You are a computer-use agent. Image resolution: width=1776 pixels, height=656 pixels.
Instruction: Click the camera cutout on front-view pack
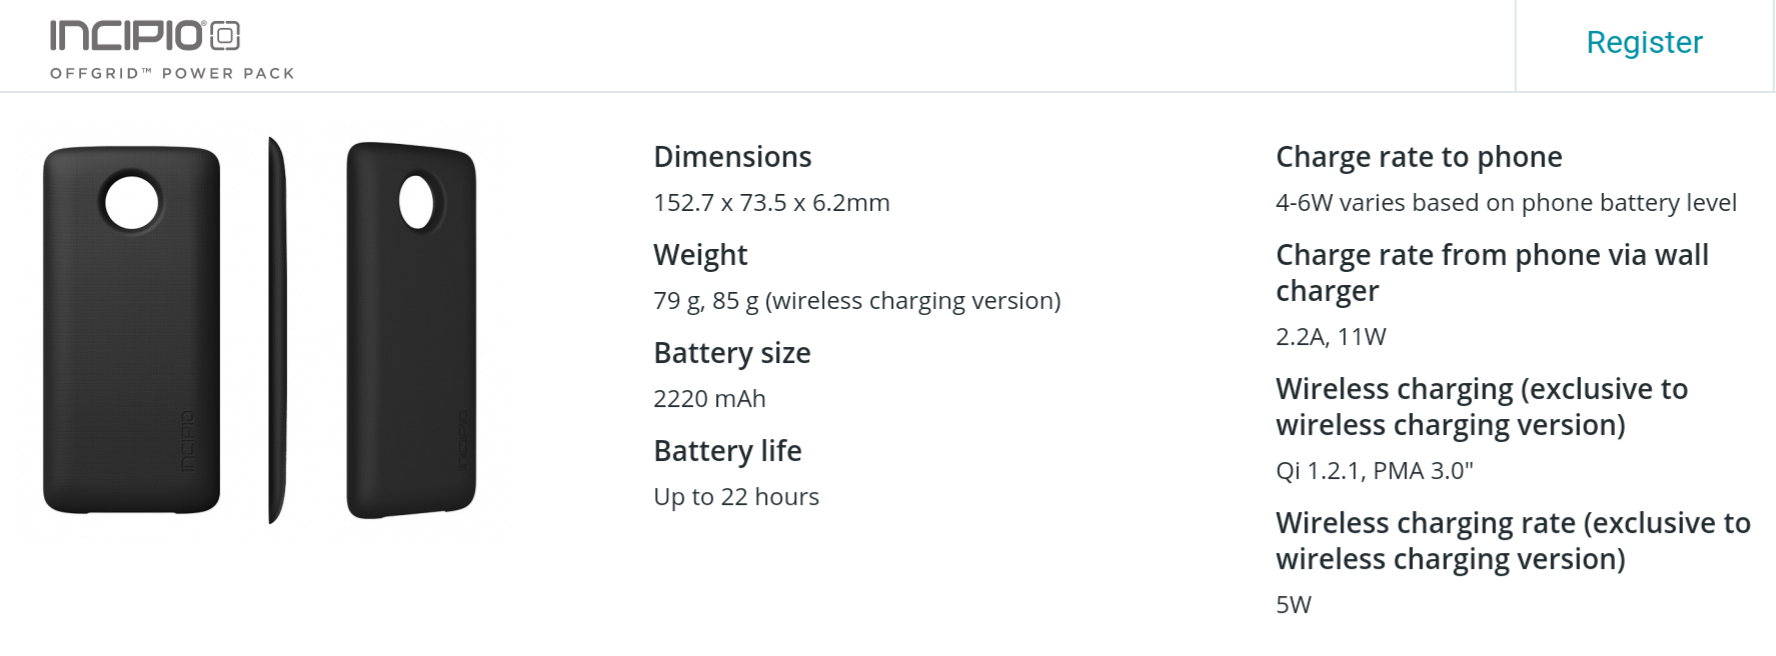point(132,202)
